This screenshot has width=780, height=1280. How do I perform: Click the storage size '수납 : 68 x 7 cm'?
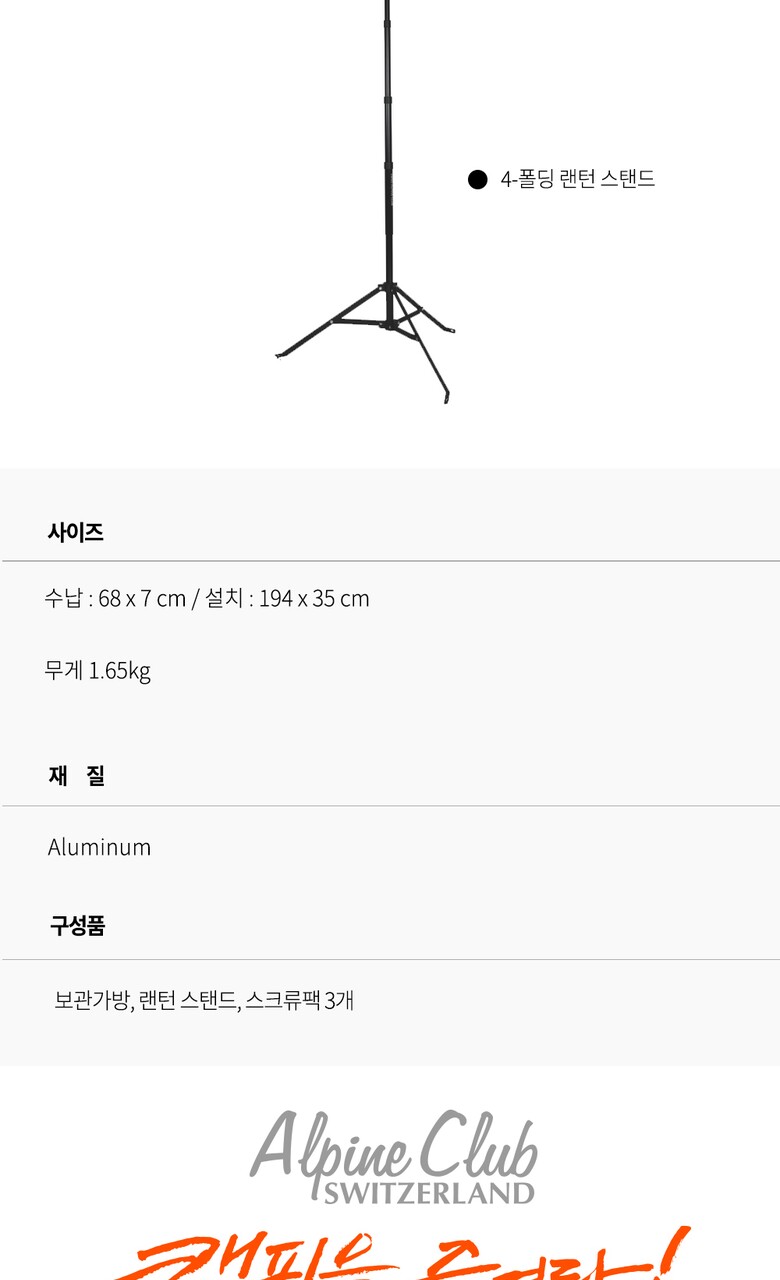[x=115, y=599]
